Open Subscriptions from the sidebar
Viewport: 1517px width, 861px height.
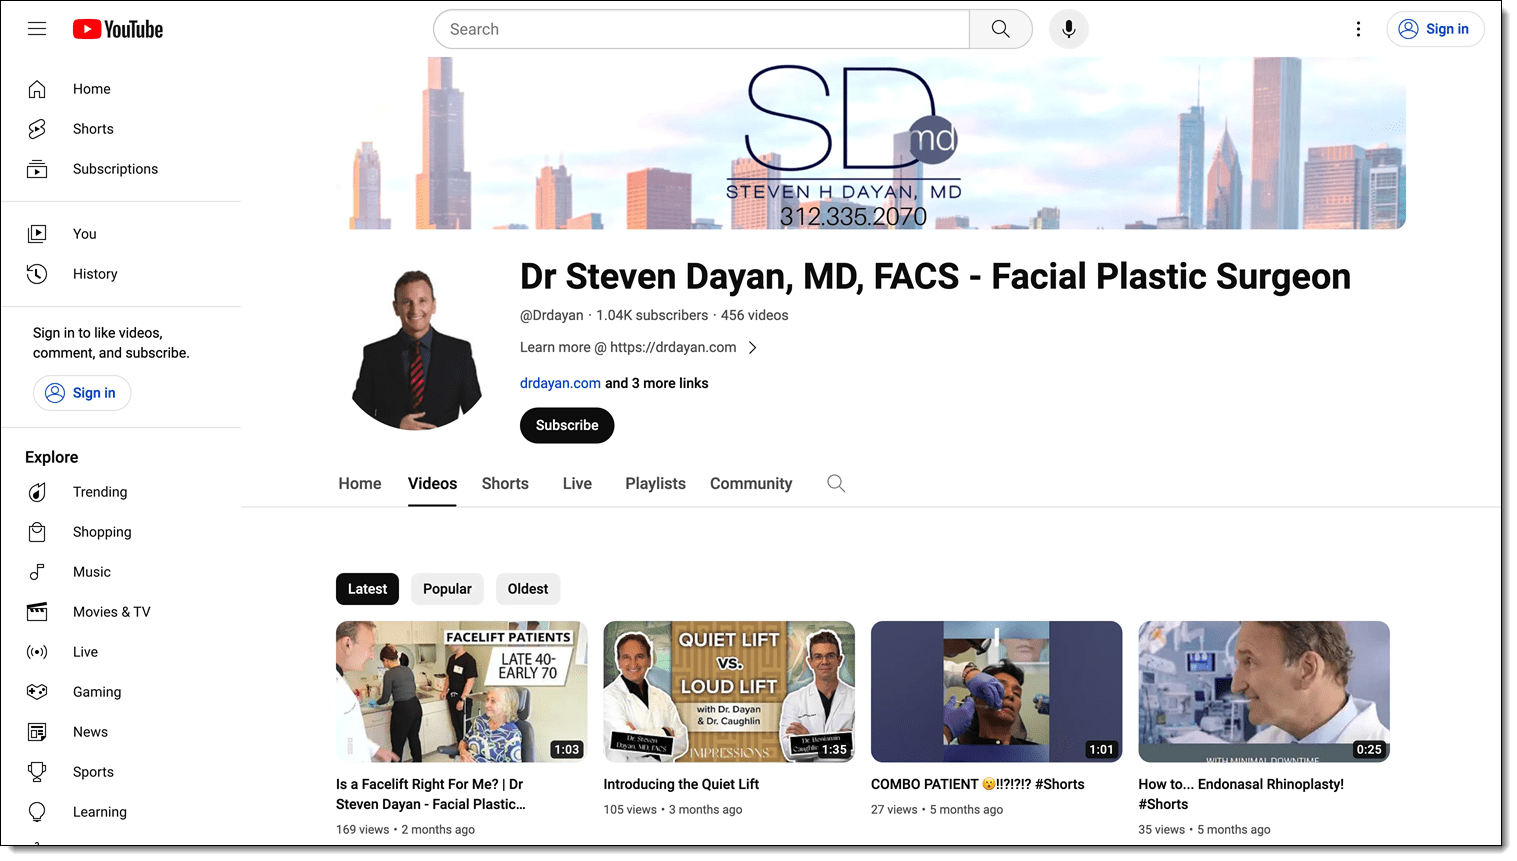pyautogui.click(x=115, y=169)
